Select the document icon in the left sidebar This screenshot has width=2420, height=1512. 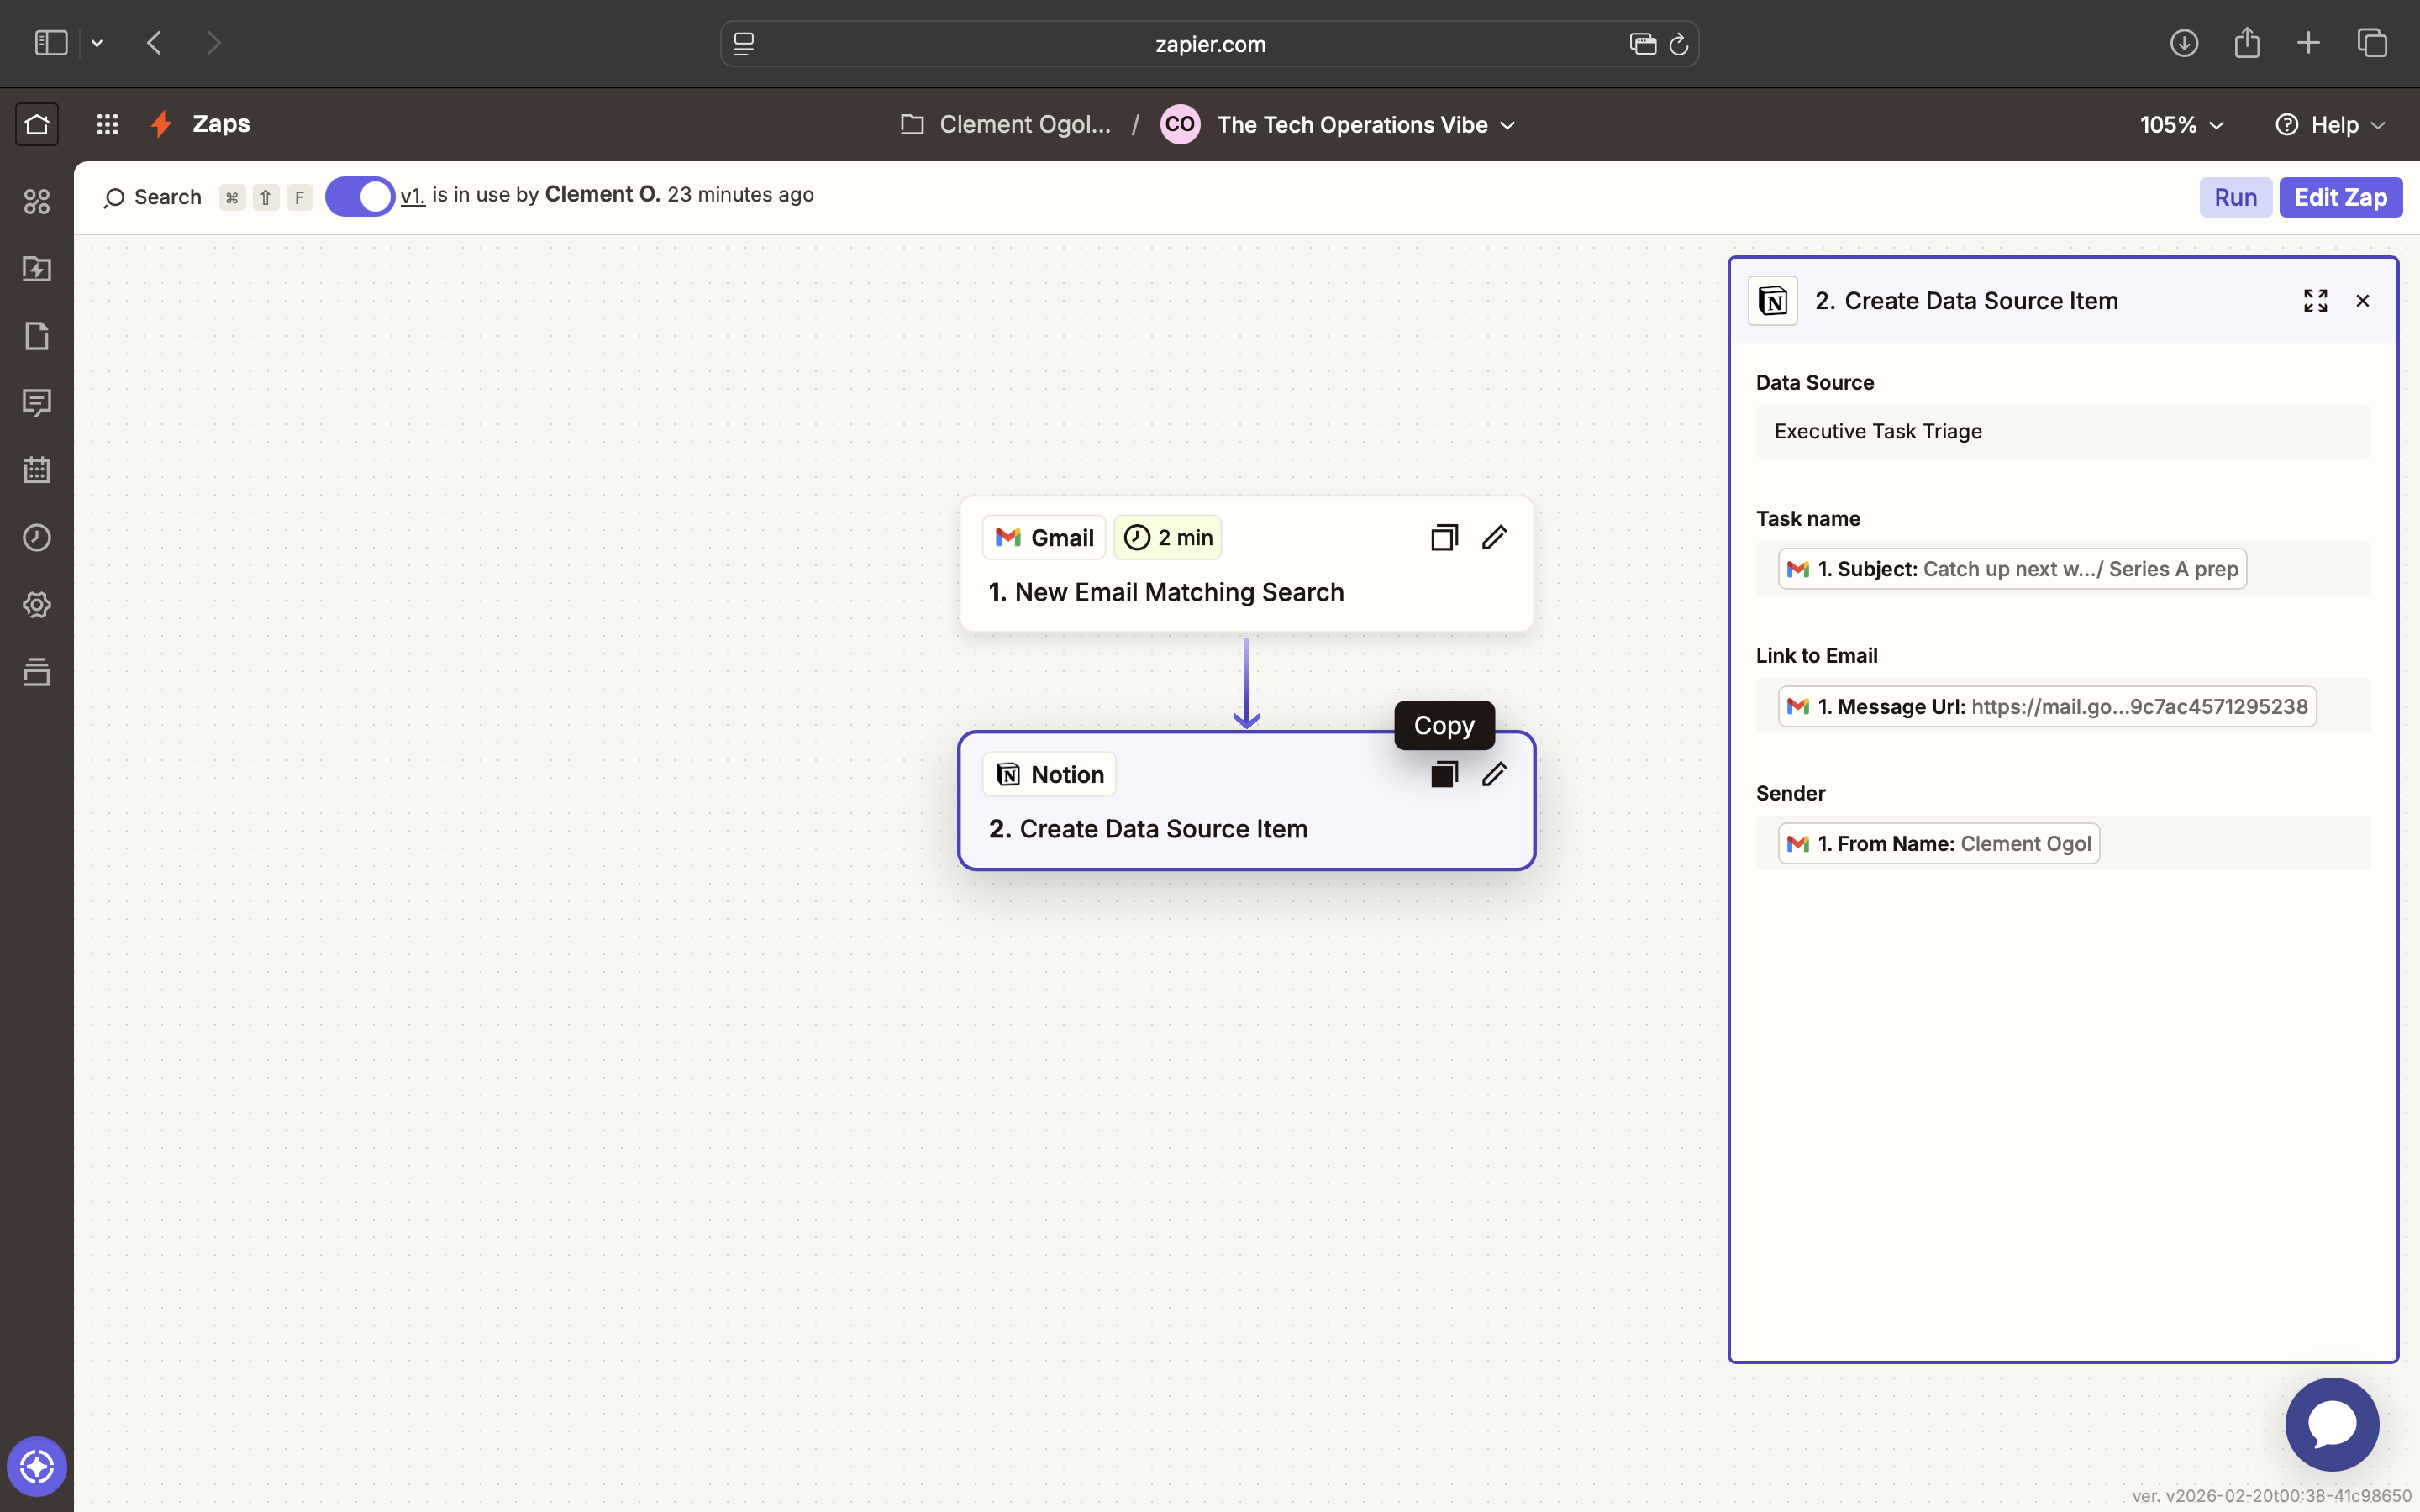point(37,336)
